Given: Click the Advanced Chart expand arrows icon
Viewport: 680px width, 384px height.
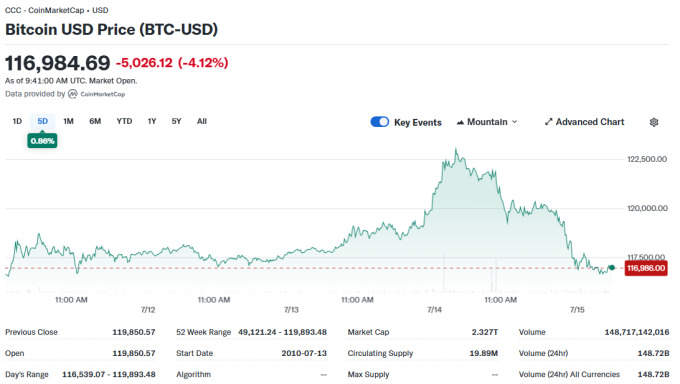Looking at the screenshot, I should 548,122.
